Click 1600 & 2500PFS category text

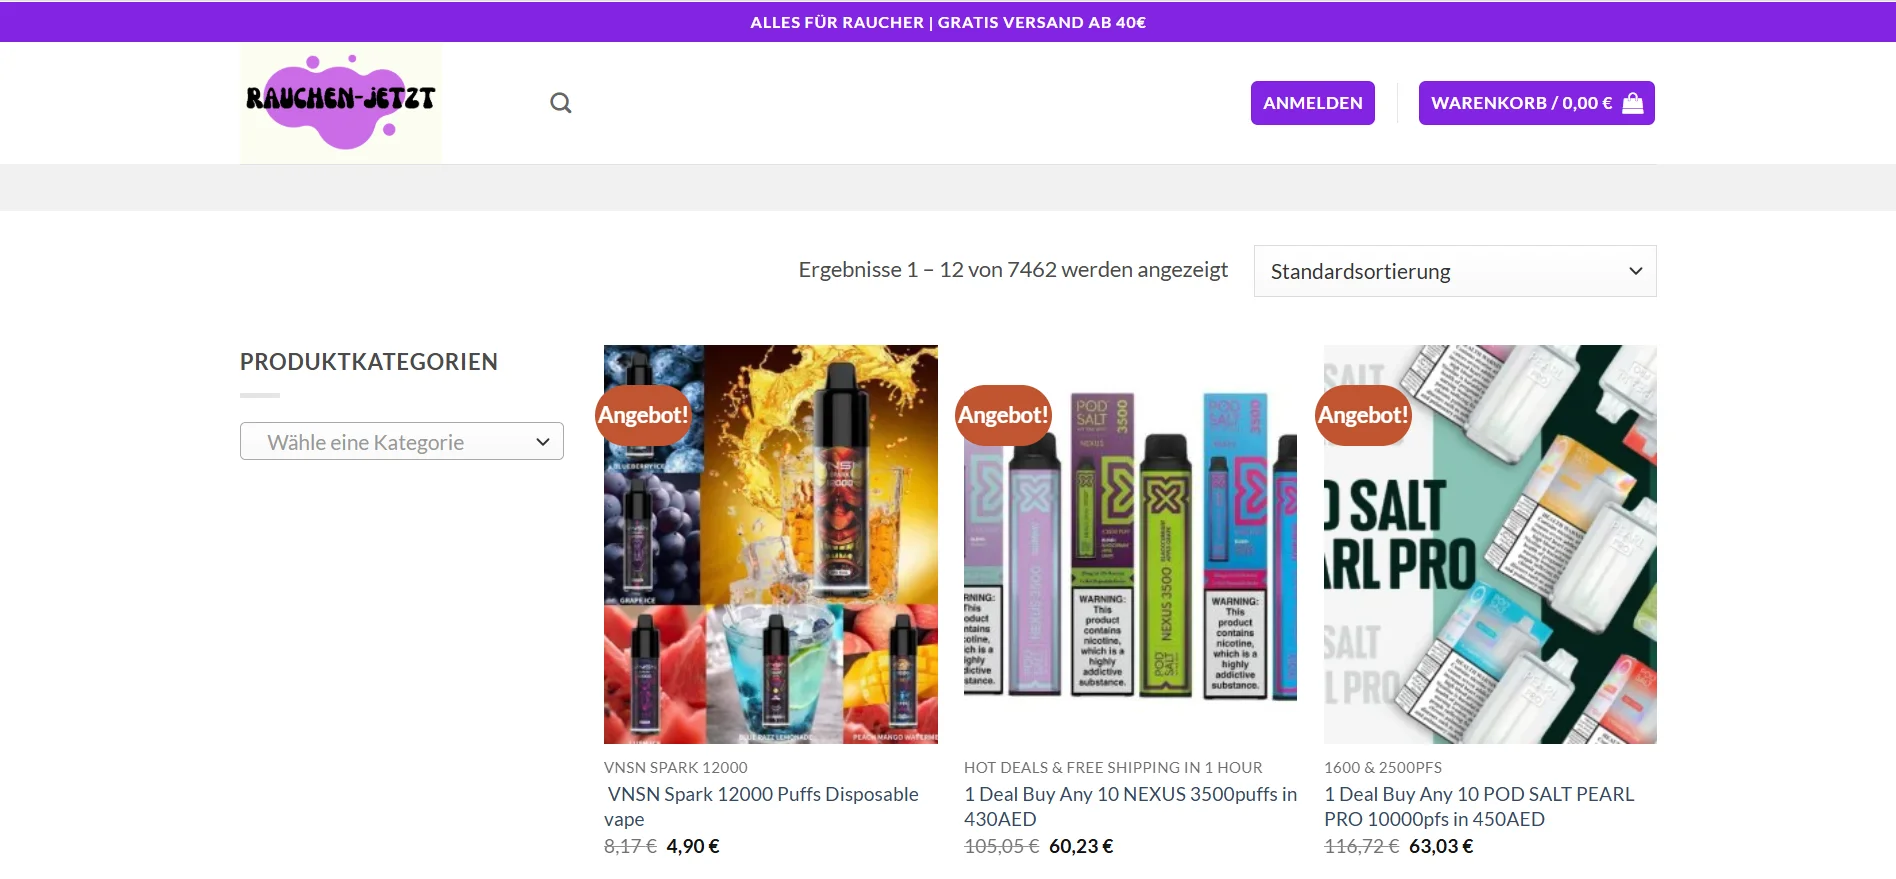pos(1383,767)
